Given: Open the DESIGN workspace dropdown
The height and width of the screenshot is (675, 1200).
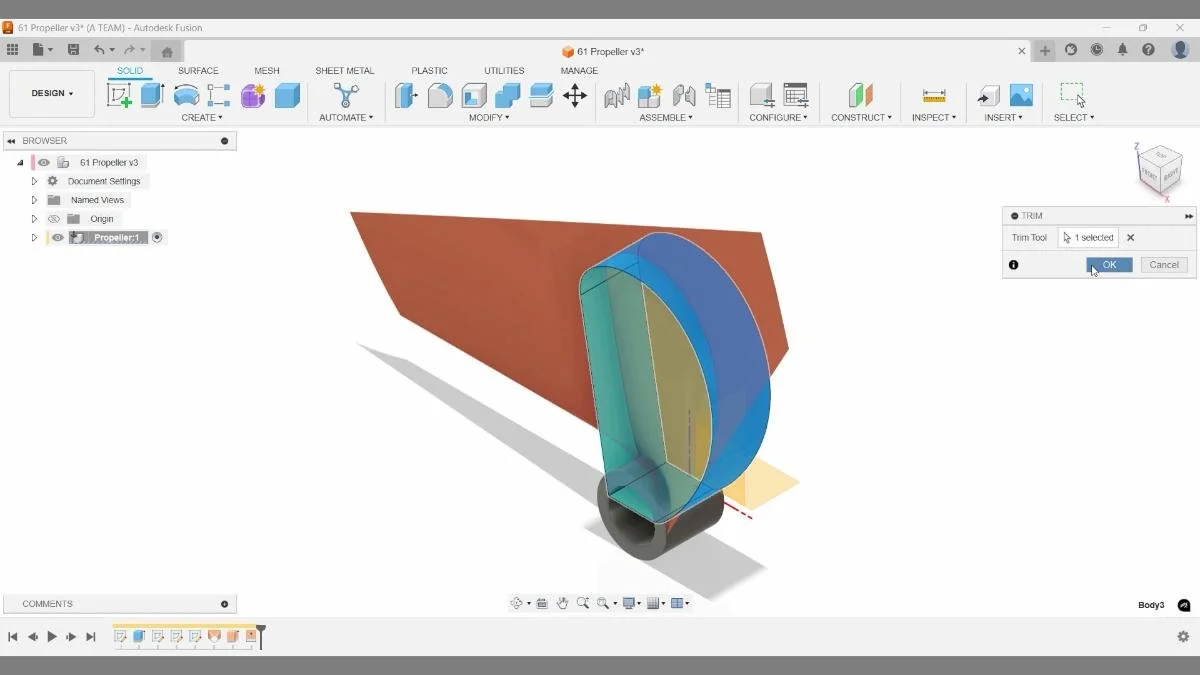Looking at the screenshot, I should pos(52,93).
